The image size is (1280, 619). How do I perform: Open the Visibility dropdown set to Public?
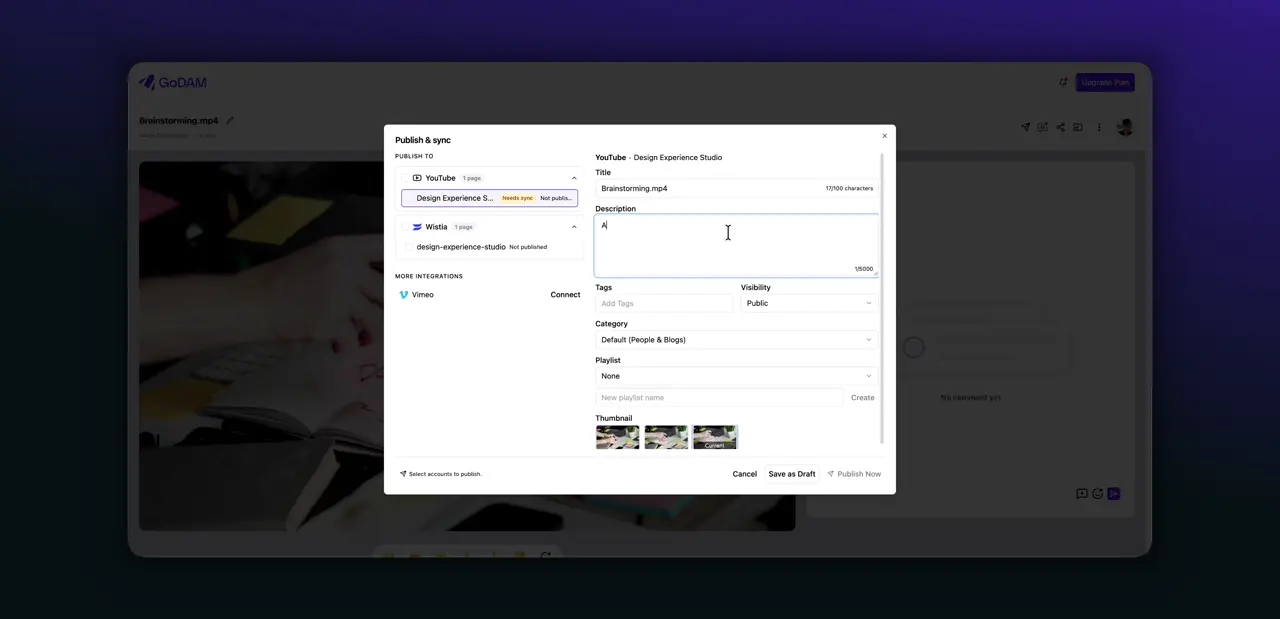809,303
